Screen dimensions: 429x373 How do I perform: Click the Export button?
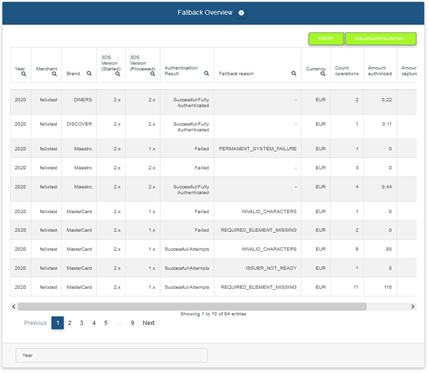click(x=326, y=39)
